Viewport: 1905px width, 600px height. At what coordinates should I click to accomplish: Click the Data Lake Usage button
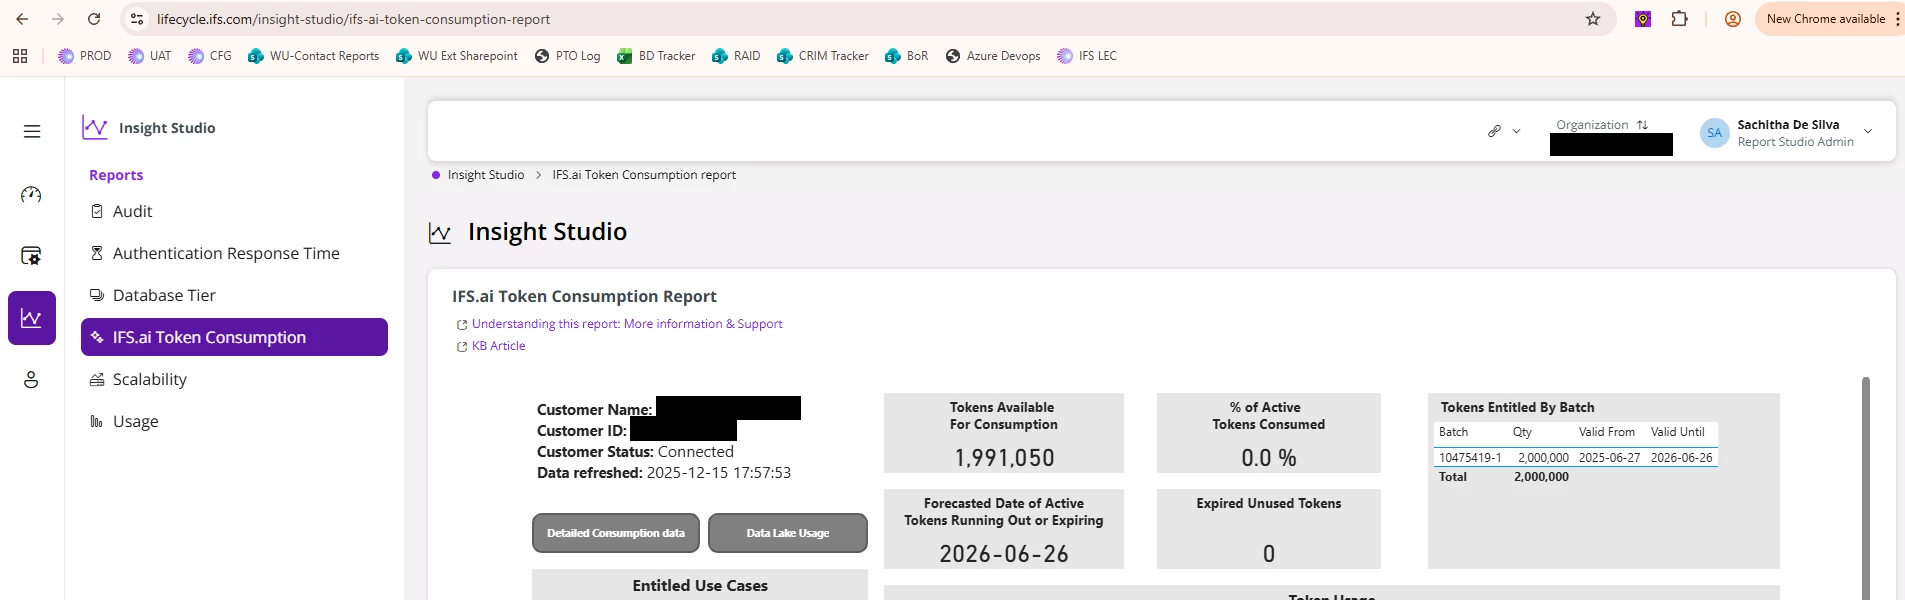tap(788, 533)
